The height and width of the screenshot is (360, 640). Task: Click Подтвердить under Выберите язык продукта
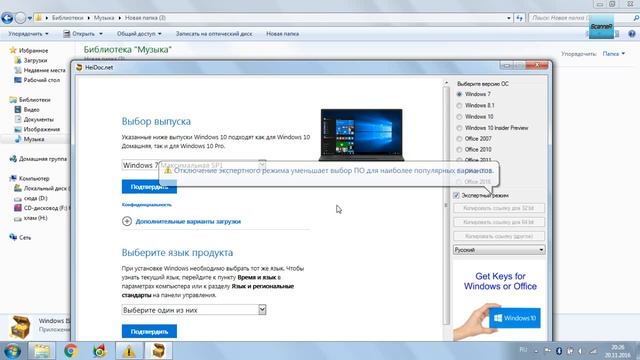(x=149, y=331)
